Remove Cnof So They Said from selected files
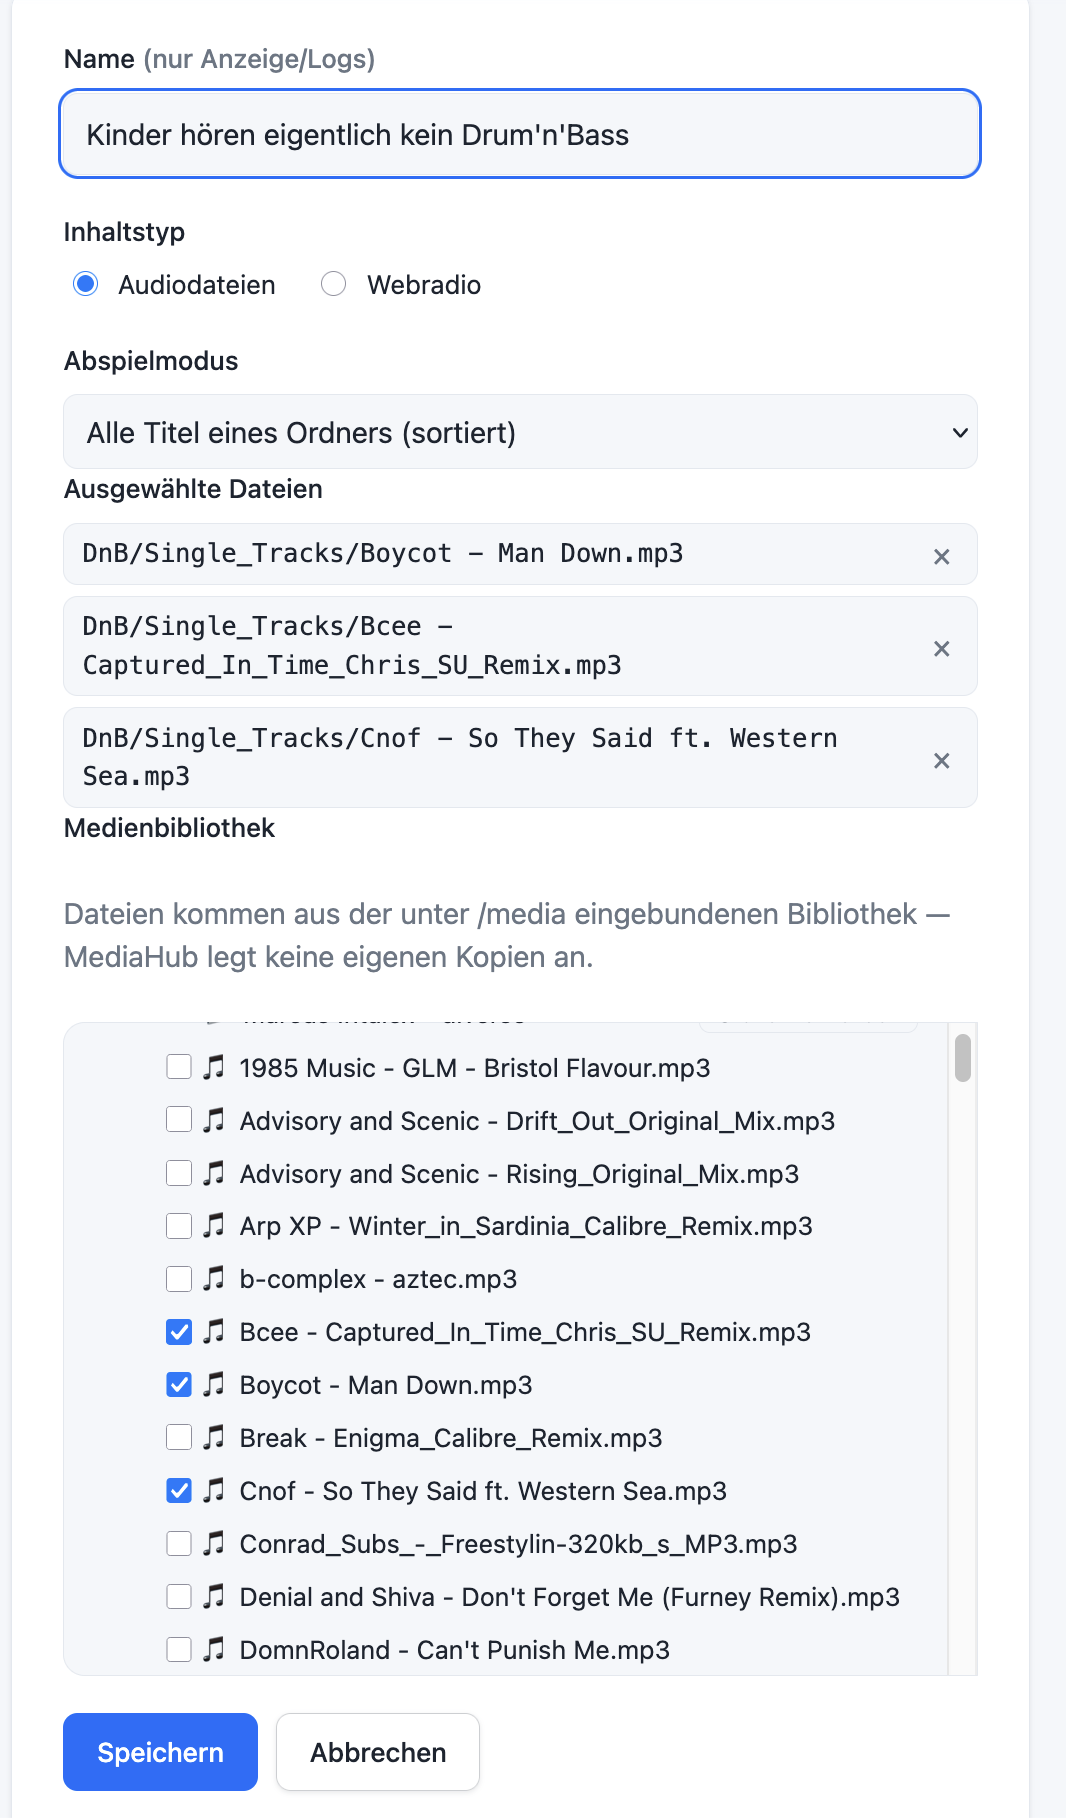The image size is (1066, 1818). tap(941, 761)
